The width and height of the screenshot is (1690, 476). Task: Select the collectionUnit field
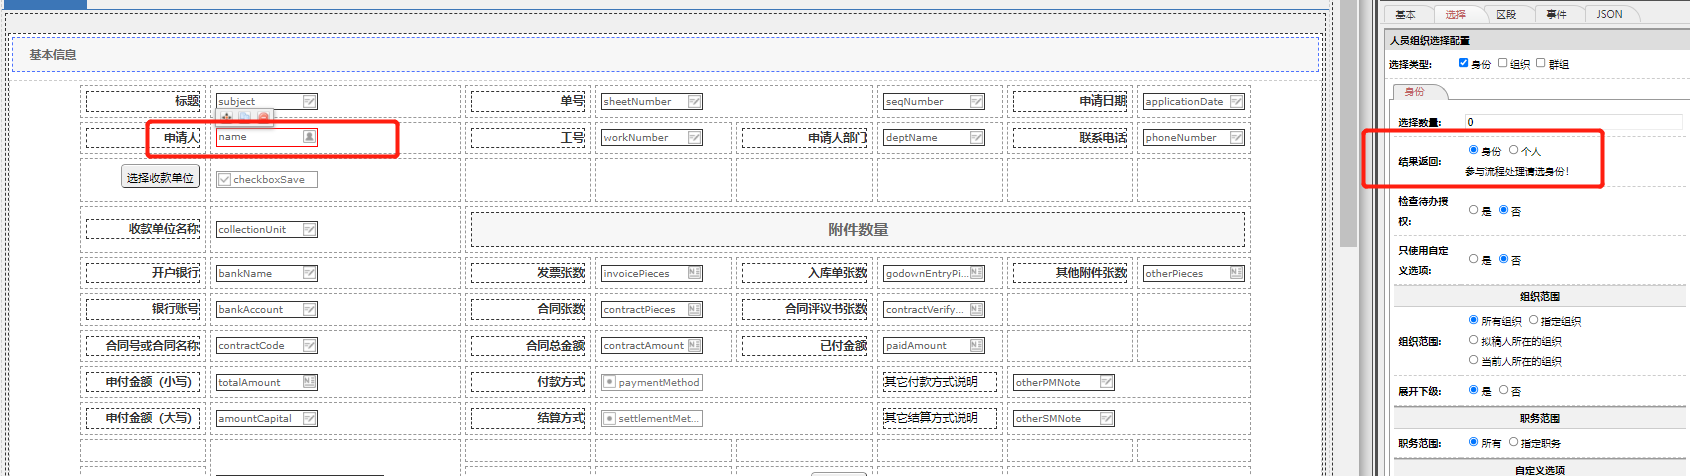point(267,229)
